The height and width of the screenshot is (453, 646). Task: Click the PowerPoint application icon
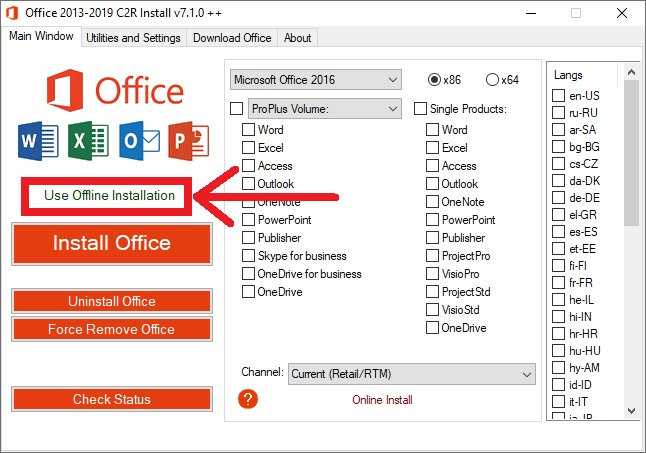189,141
